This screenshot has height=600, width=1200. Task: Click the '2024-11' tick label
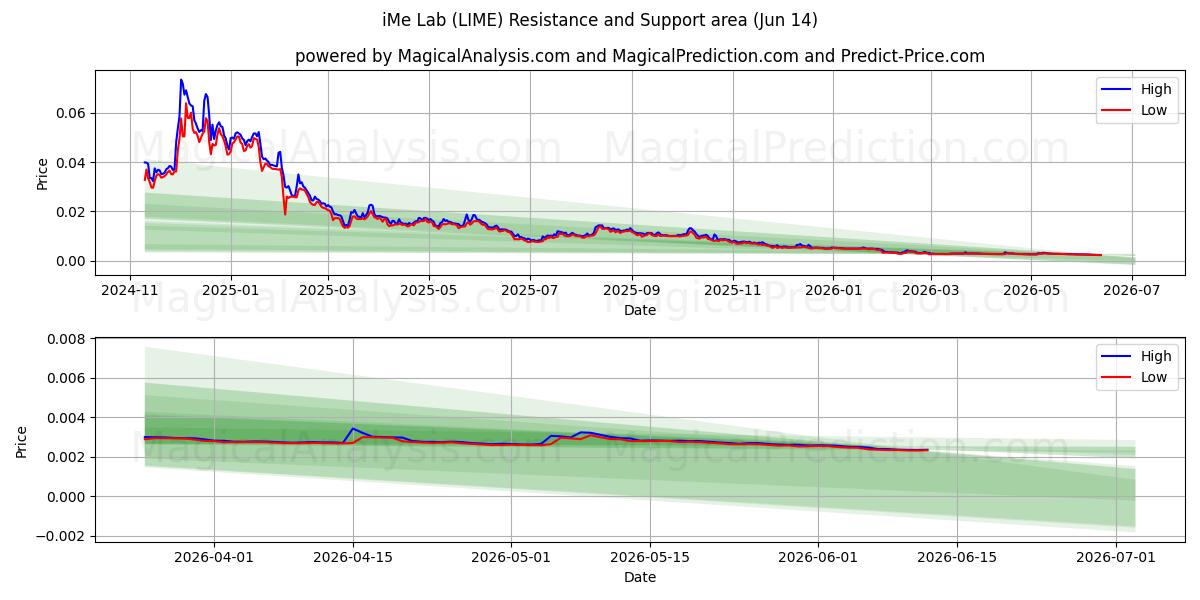130,290
